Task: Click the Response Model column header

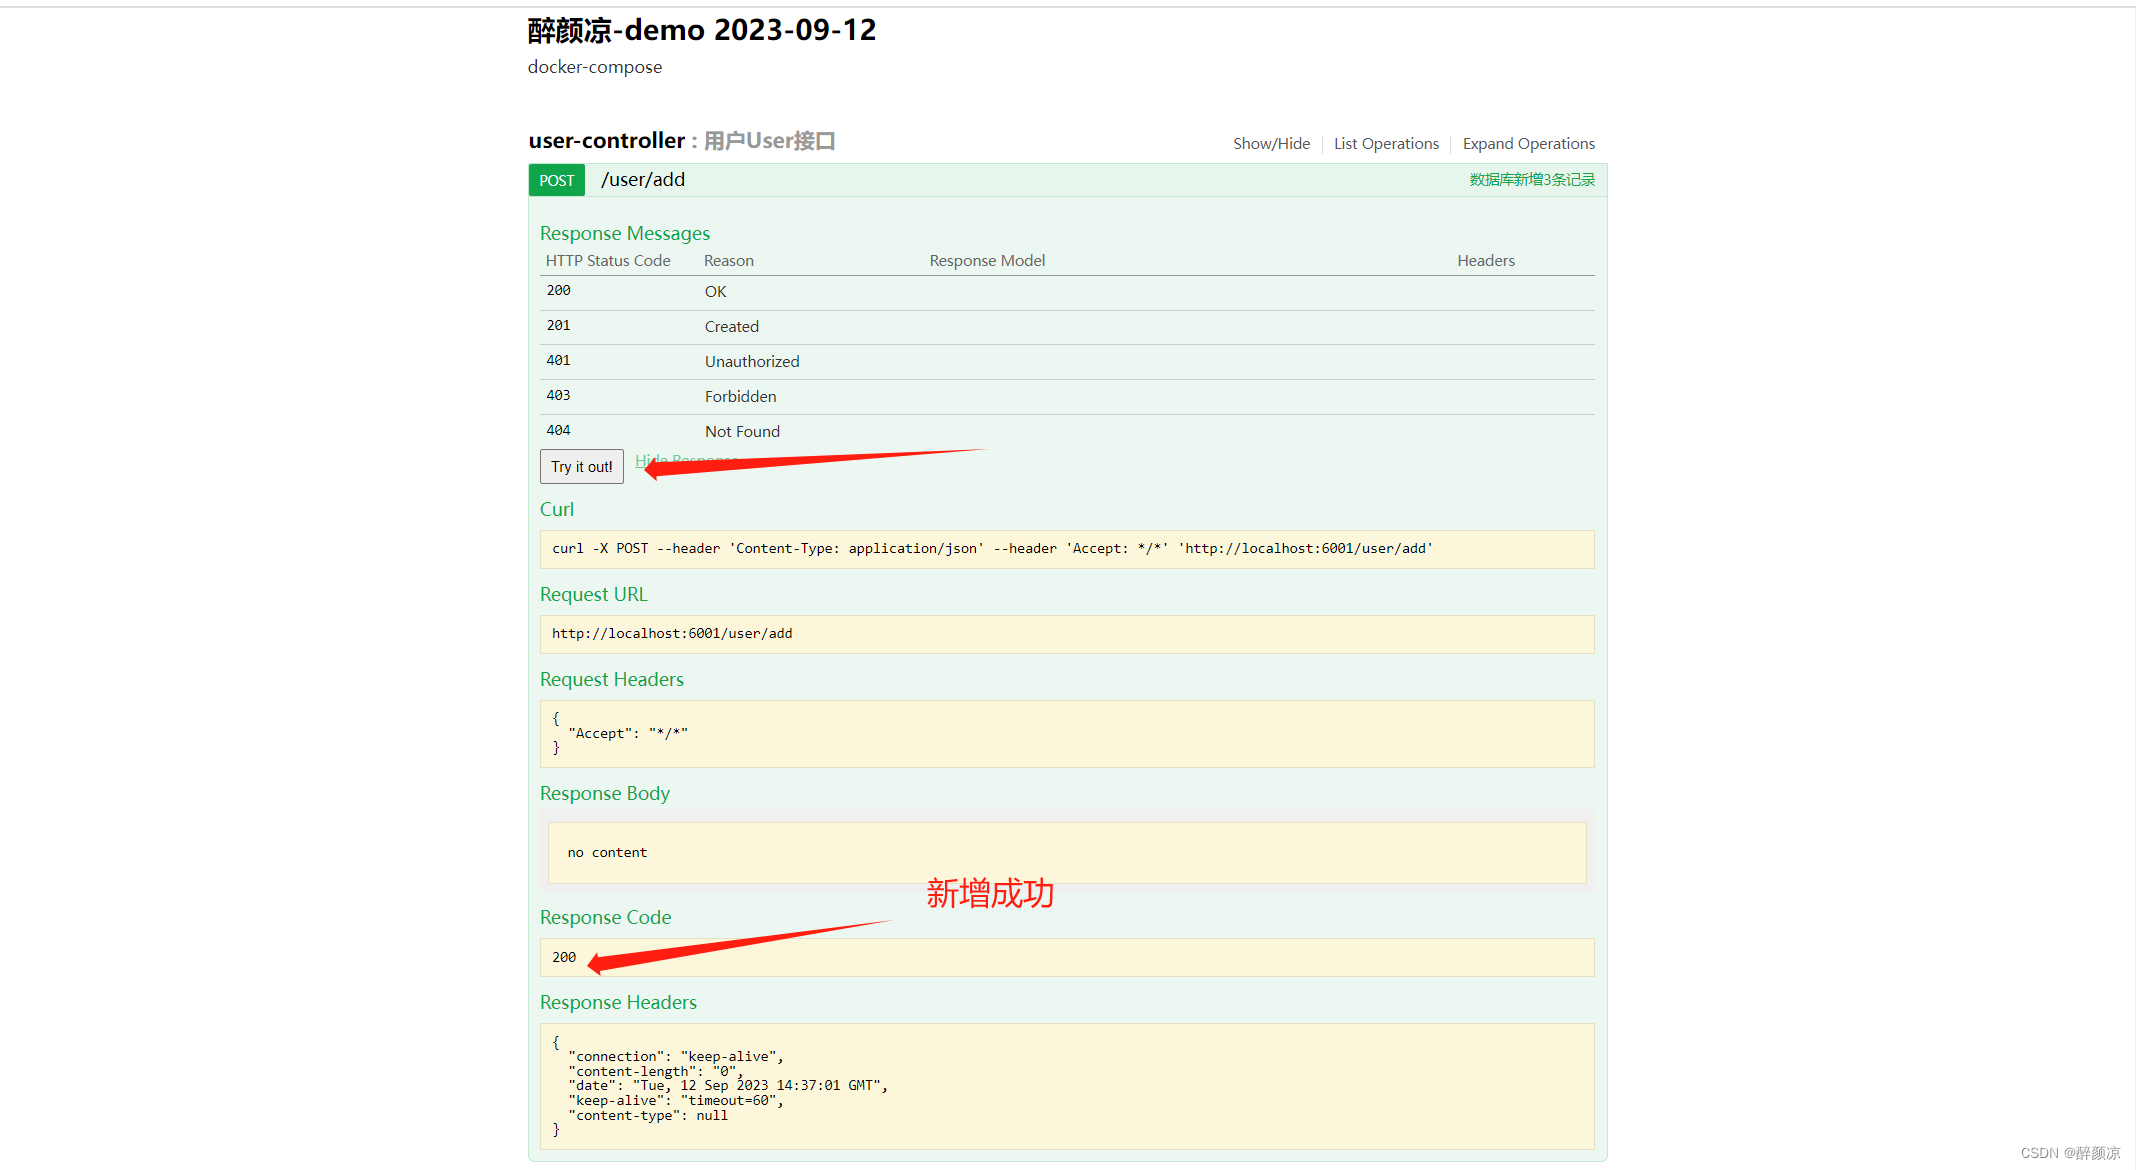Action: coord(987,261)
